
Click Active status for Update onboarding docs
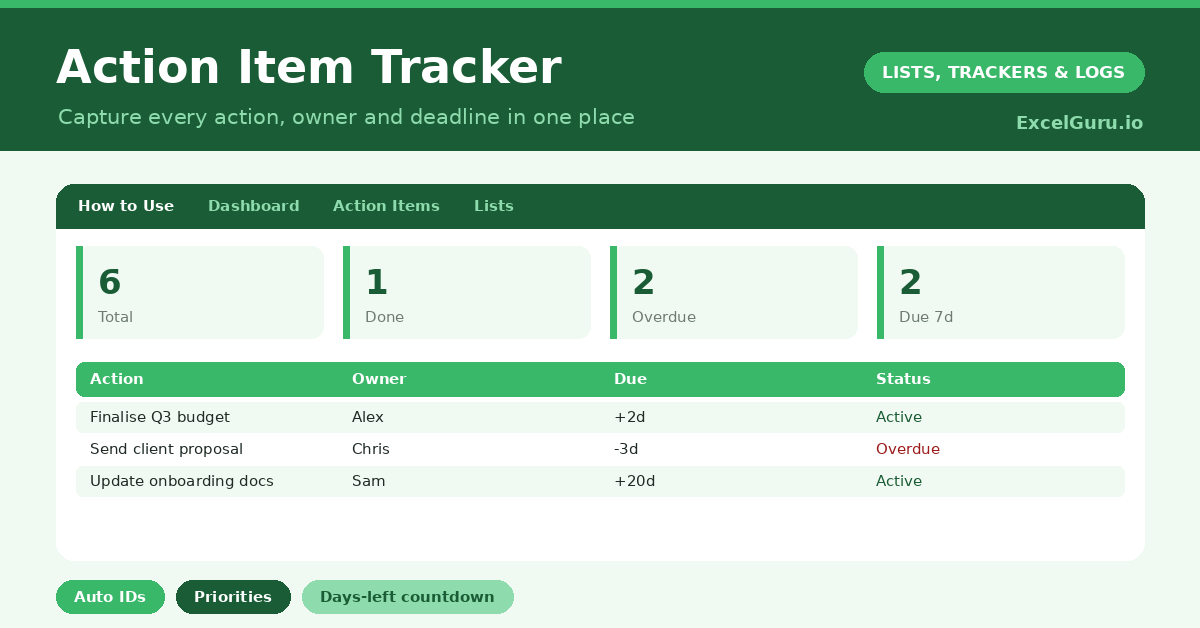coord(899,481)
